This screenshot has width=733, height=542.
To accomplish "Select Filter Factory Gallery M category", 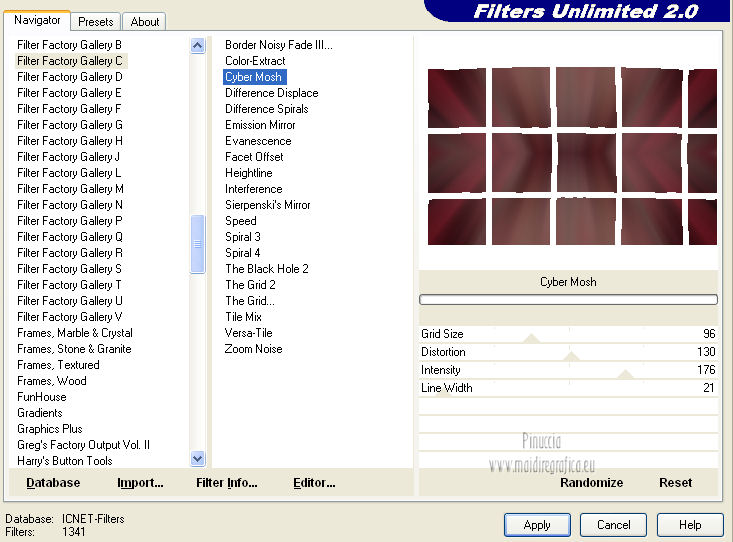I will coord(70,189).
